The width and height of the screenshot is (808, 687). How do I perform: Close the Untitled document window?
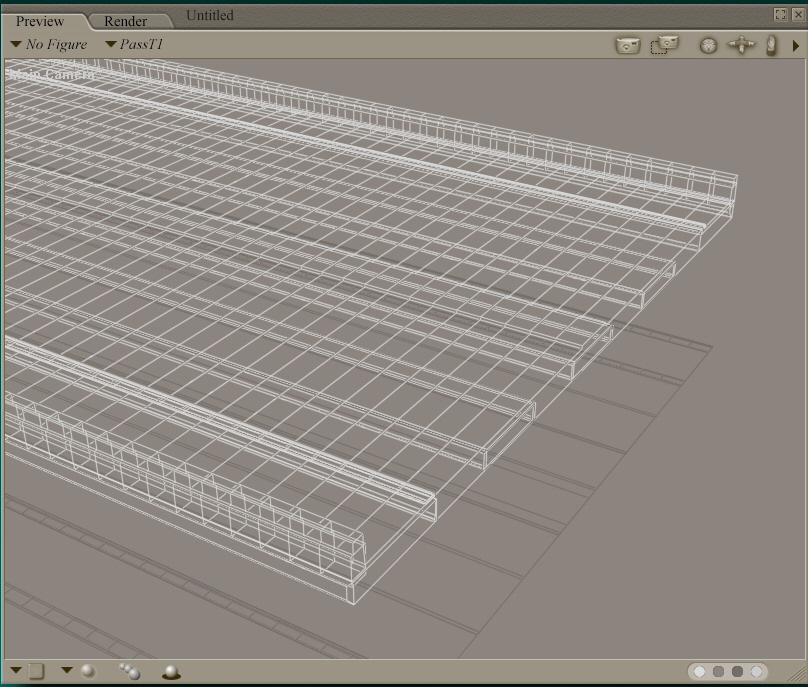pyautogui.click(x=798, y=14)
